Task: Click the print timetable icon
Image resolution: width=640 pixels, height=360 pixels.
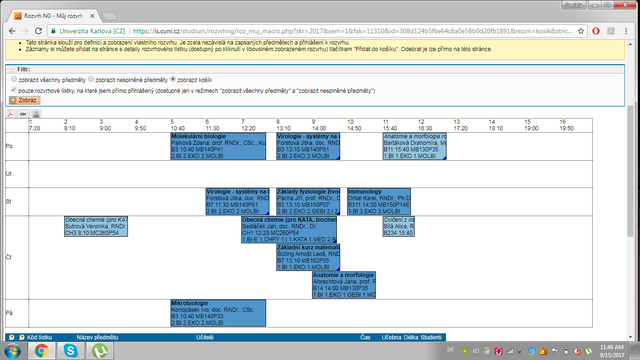Action: (x=36, y=114)
